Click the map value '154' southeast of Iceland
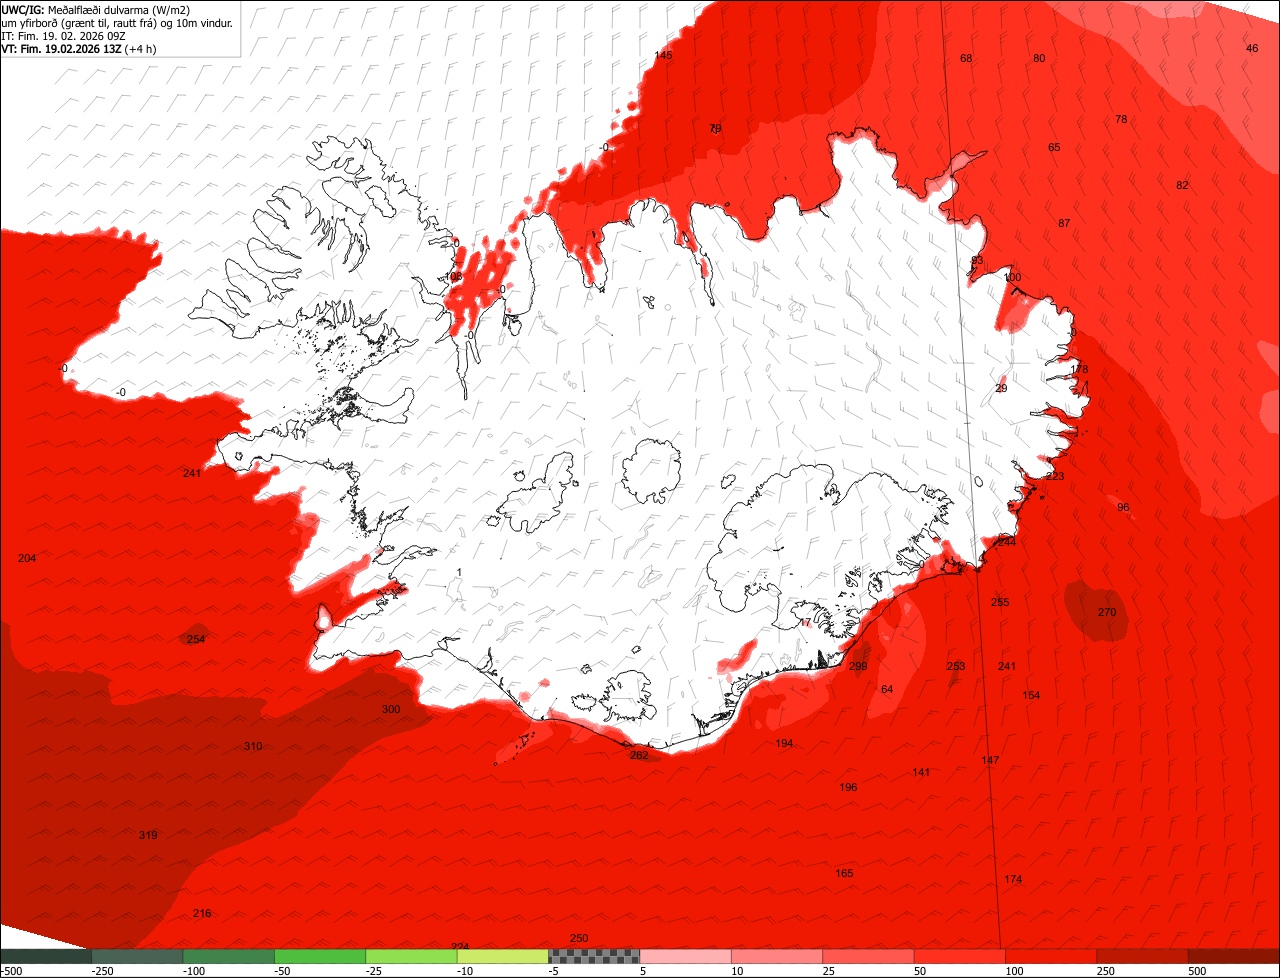Image resolution: width=1280 pixels, height=978 pixels. pos(1031,695)
